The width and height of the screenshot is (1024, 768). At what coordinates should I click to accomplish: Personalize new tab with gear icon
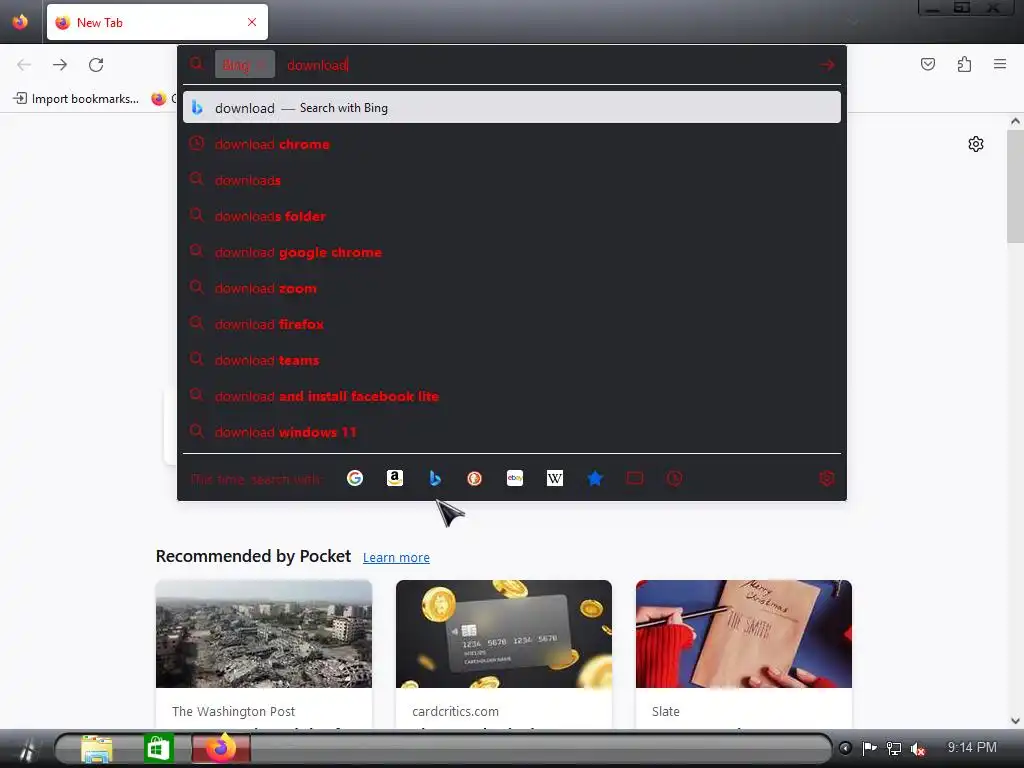click(976, 144)
